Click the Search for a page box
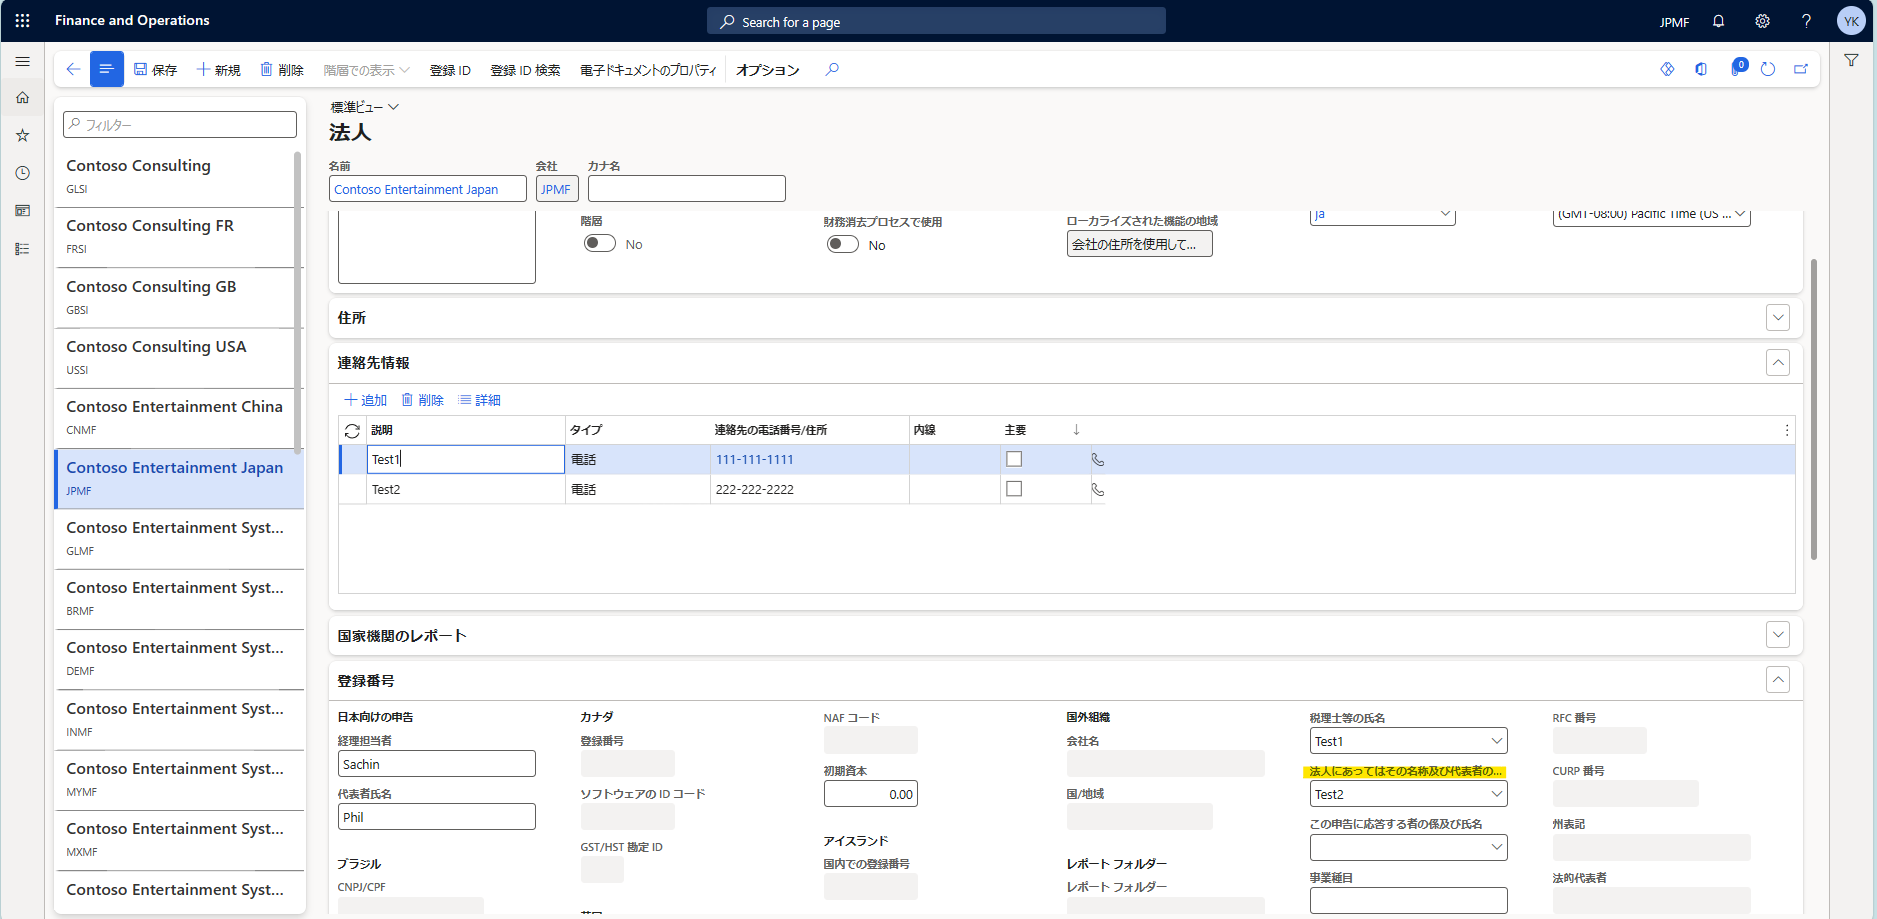1877x919 pixels. coord(936,21)
